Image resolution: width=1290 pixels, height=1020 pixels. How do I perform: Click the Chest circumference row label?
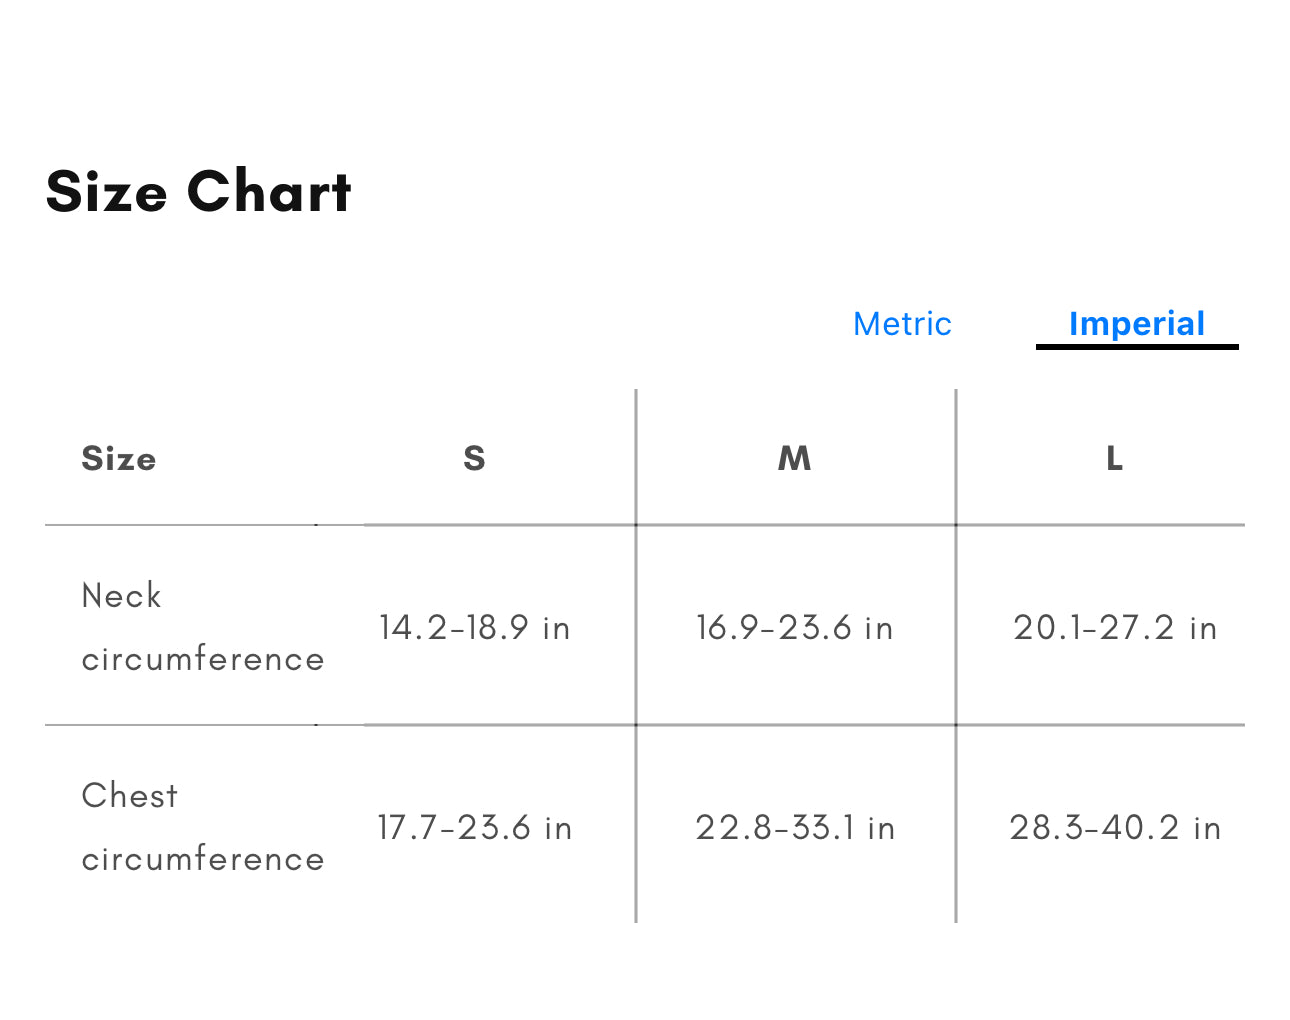202,827
